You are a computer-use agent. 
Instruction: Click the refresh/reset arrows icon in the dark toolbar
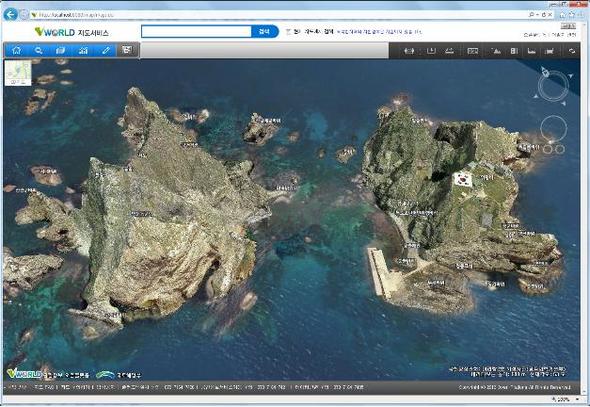tap(572, 51)
